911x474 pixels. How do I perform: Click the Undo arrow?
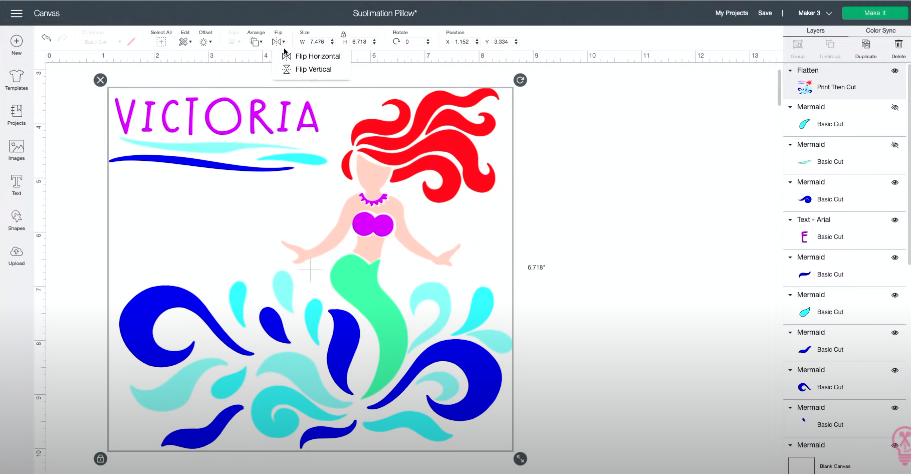[46, 38]
